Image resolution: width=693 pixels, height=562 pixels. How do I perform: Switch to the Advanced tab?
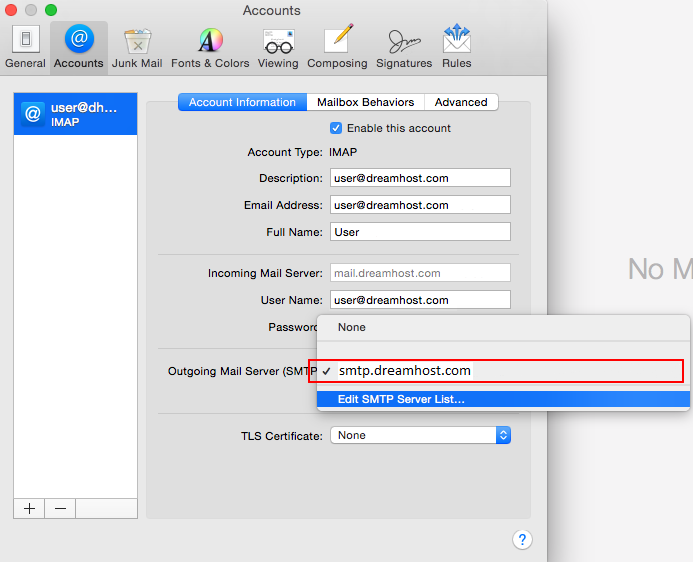point(461,102)
